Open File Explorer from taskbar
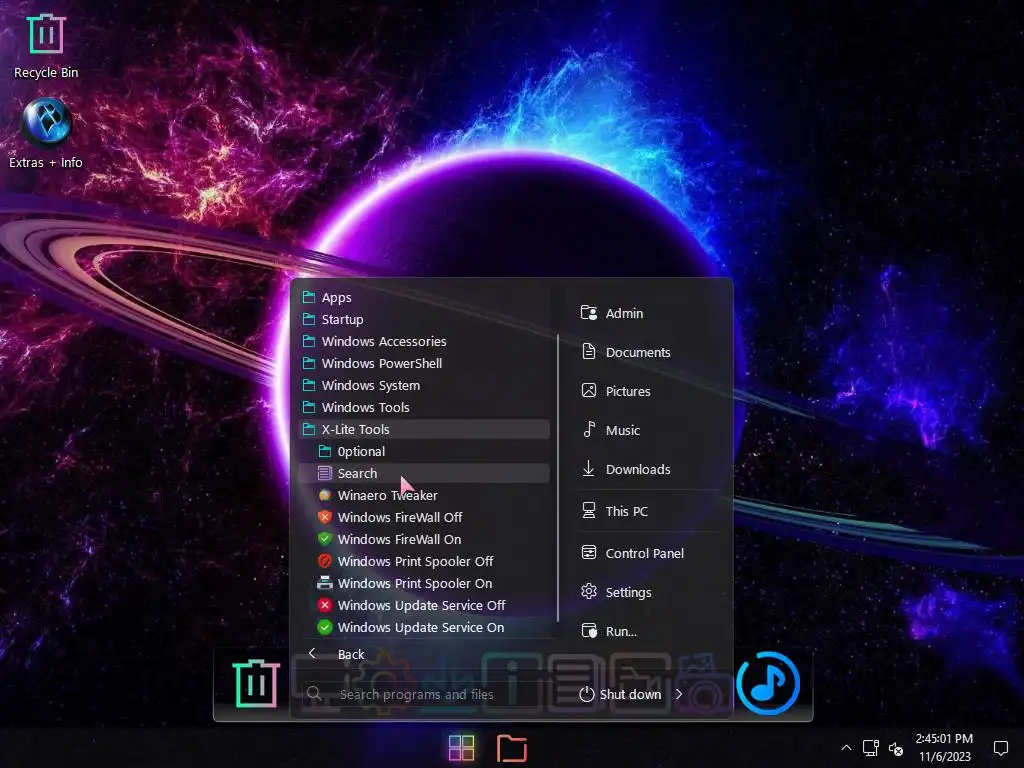Viewport: 1024px width, 768px height. (512, 748)
